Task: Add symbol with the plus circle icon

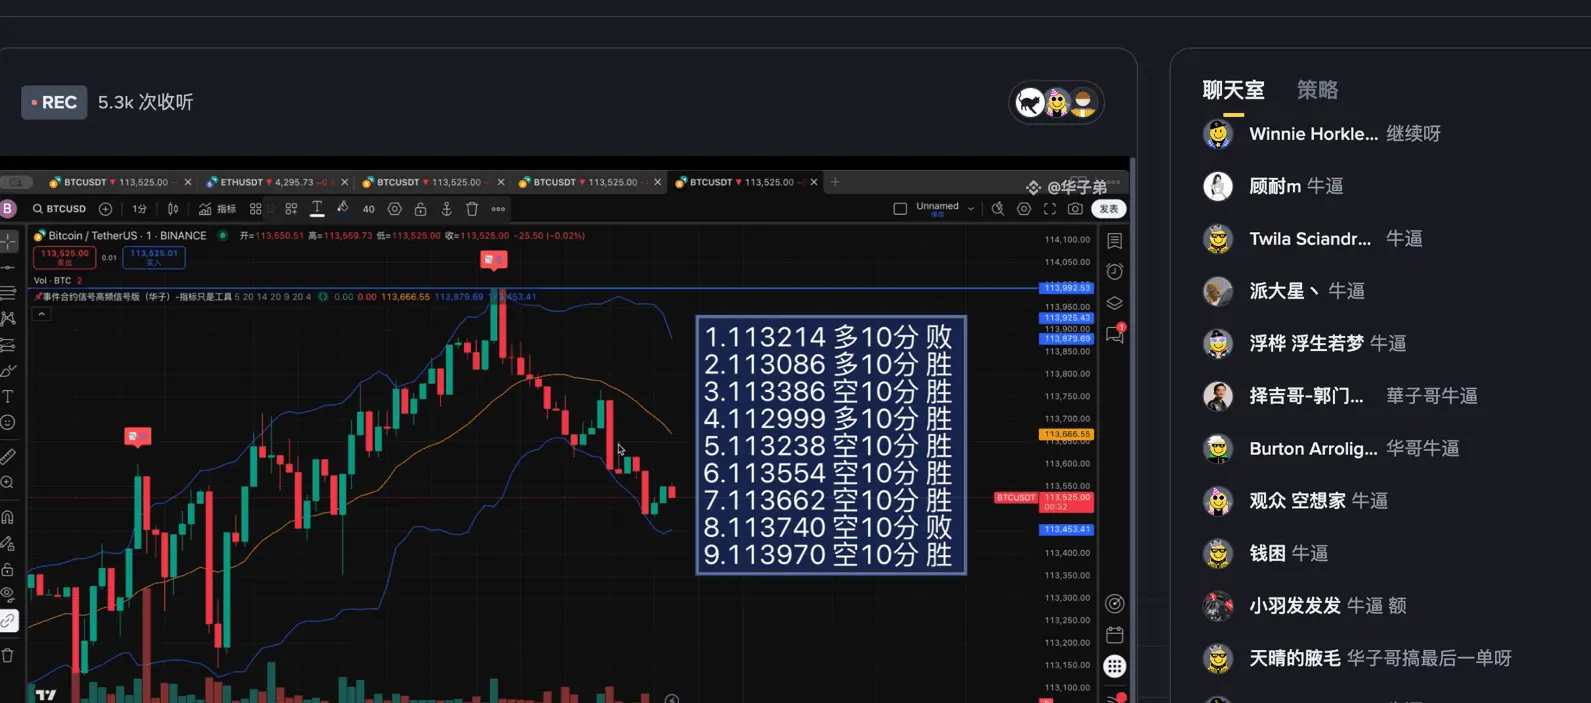Action: pos(105,209)
